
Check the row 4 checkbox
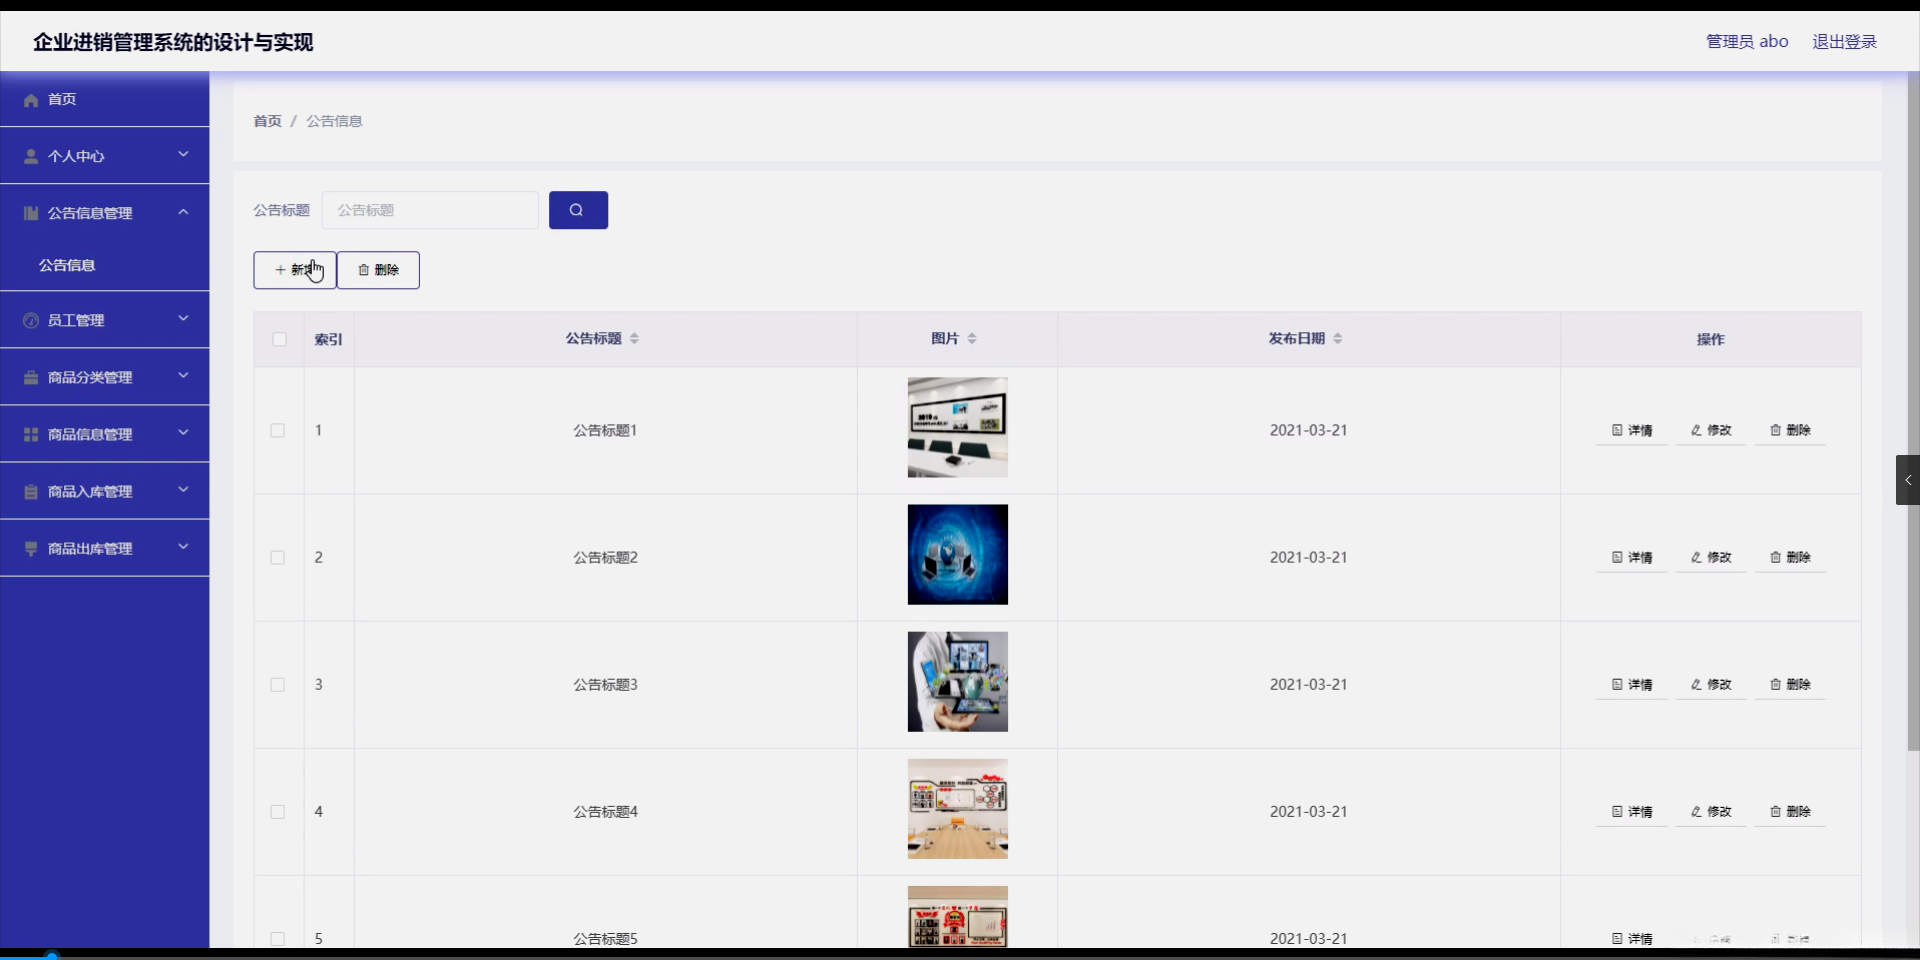click(x=278, y=812)
